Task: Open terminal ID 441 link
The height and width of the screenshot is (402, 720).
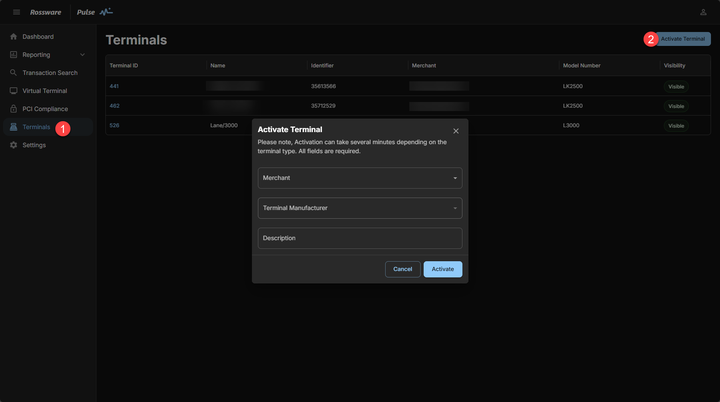Action: pos(114,87)
